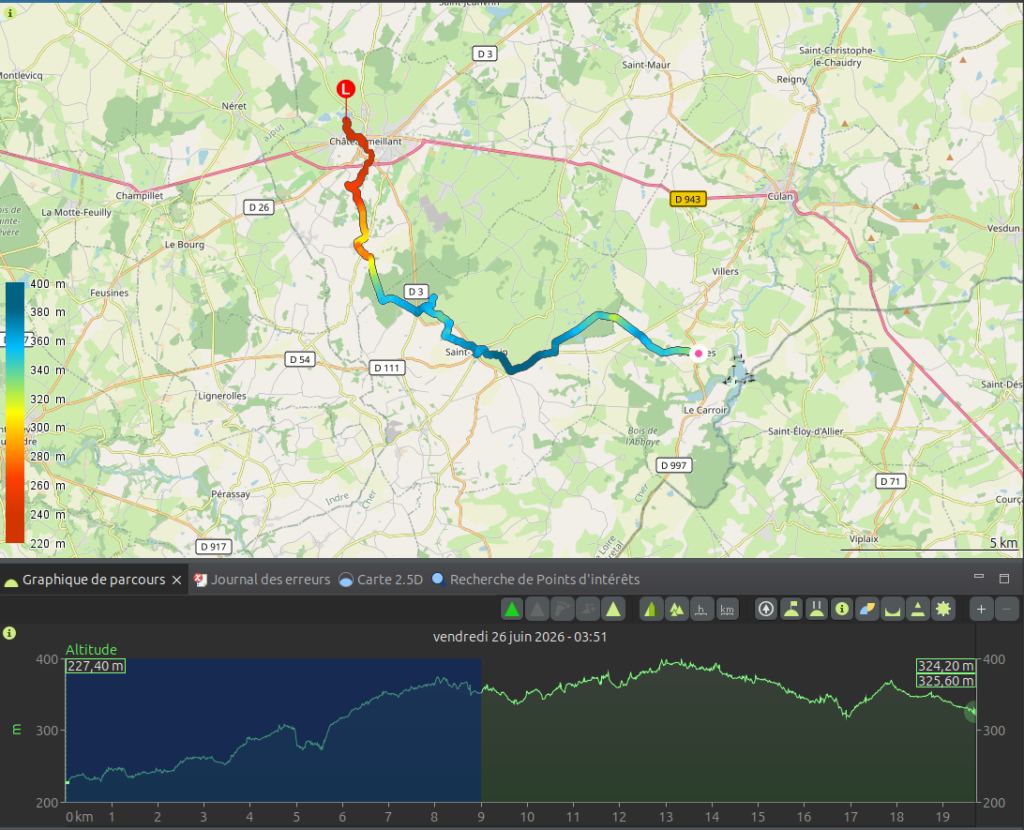Click the red L marker on map
The width and height of the screenshot is (1024, 830).
pyautogui.click(x=345, y=88)
